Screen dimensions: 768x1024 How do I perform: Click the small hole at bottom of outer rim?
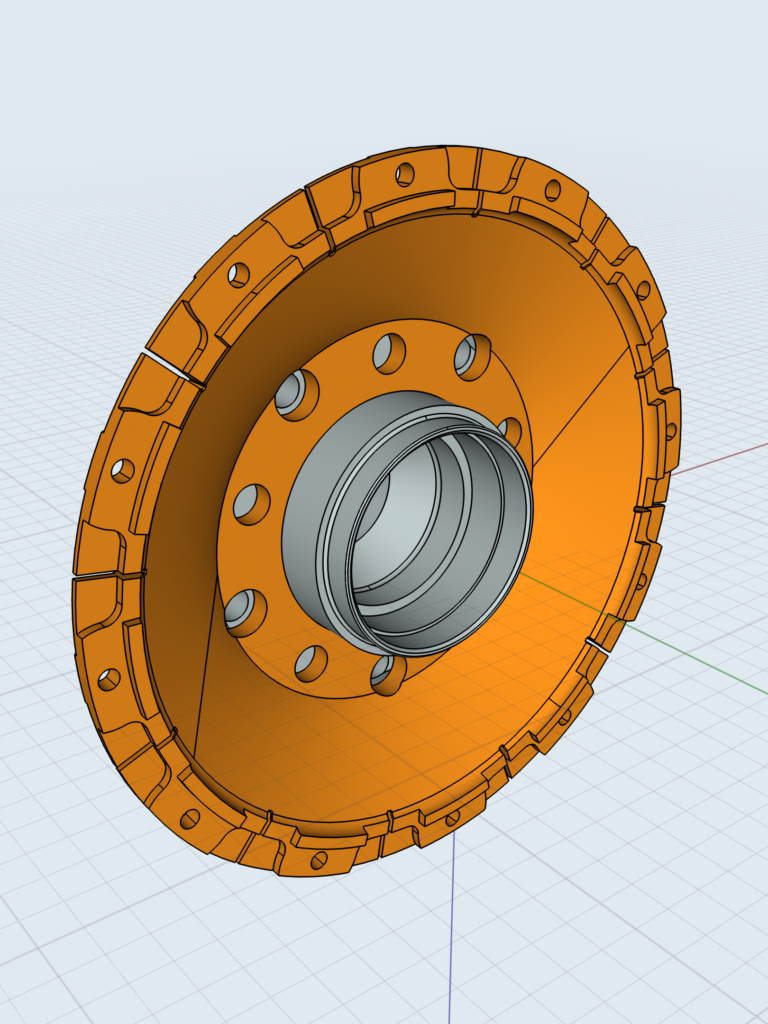tap(319, 859)
